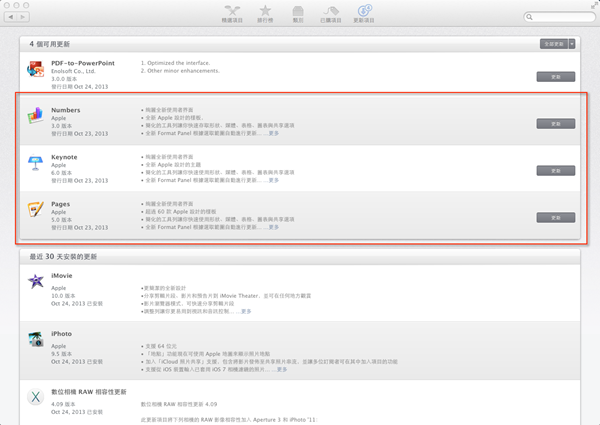Click the PDF-to-PowerPoint app icon

[x=35, y=73]
